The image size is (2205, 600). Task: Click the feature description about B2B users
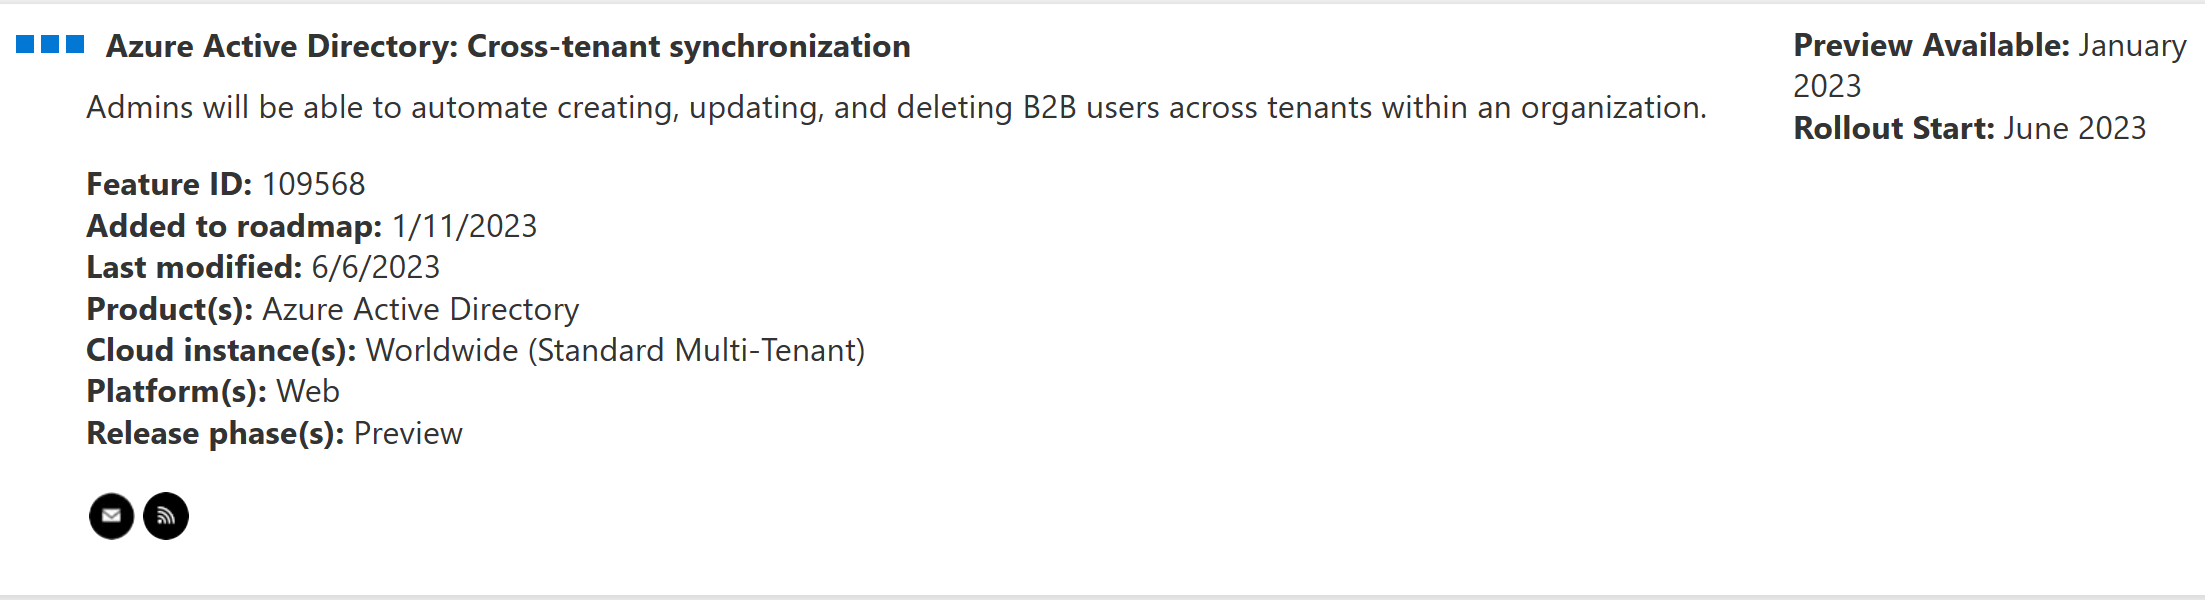click(896, 107)
